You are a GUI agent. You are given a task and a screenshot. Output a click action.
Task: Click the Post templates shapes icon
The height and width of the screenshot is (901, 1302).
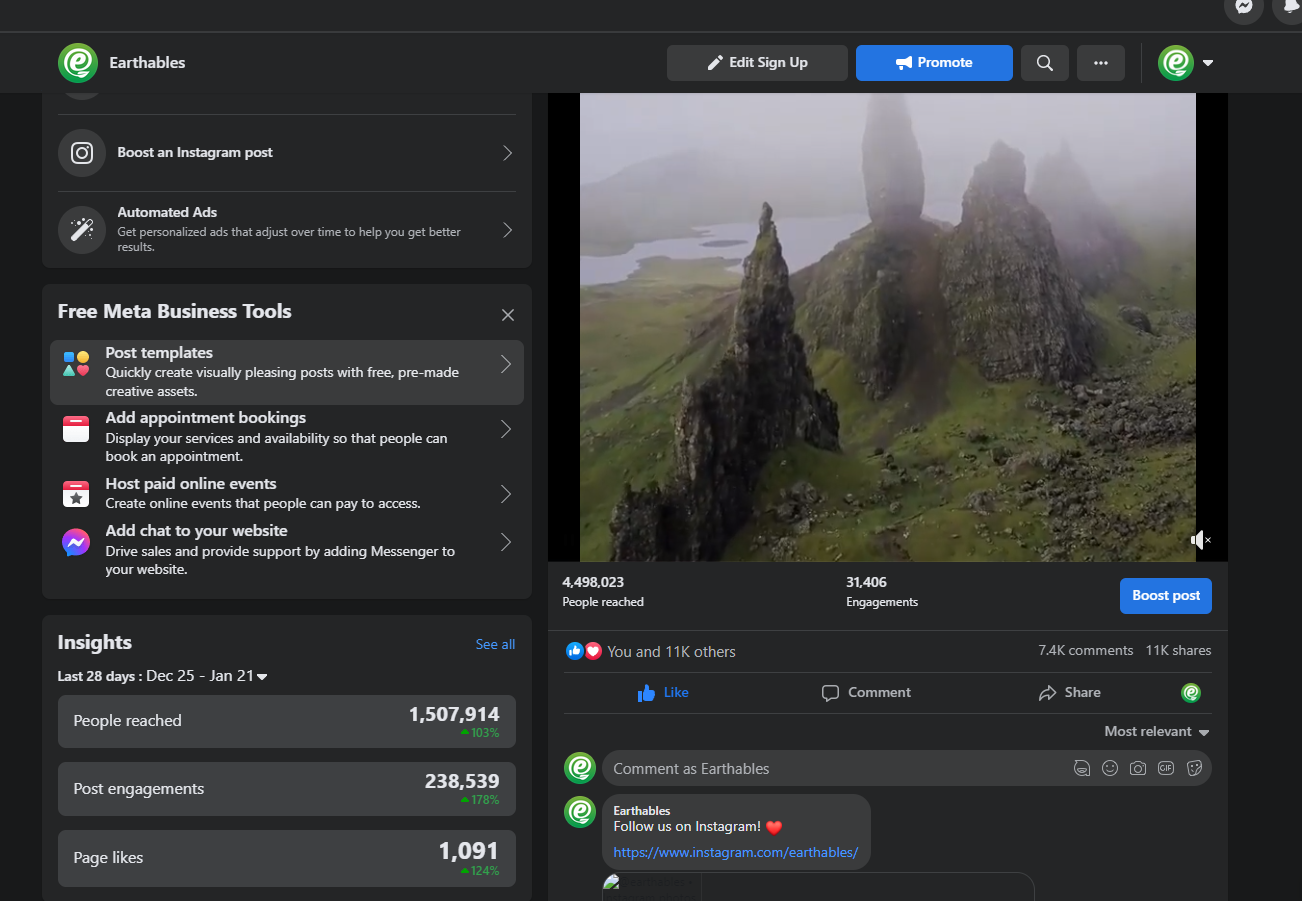[x=77, y=364]
